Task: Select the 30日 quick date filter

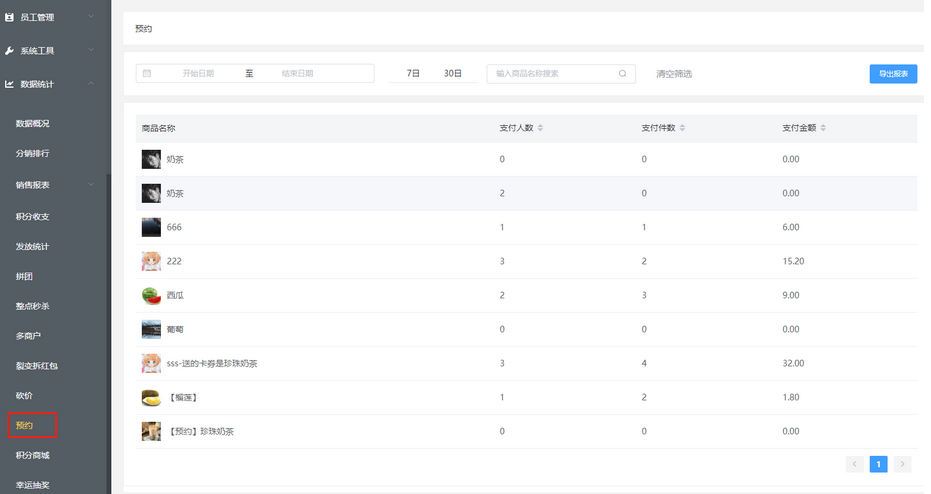Action: [452, 74]
